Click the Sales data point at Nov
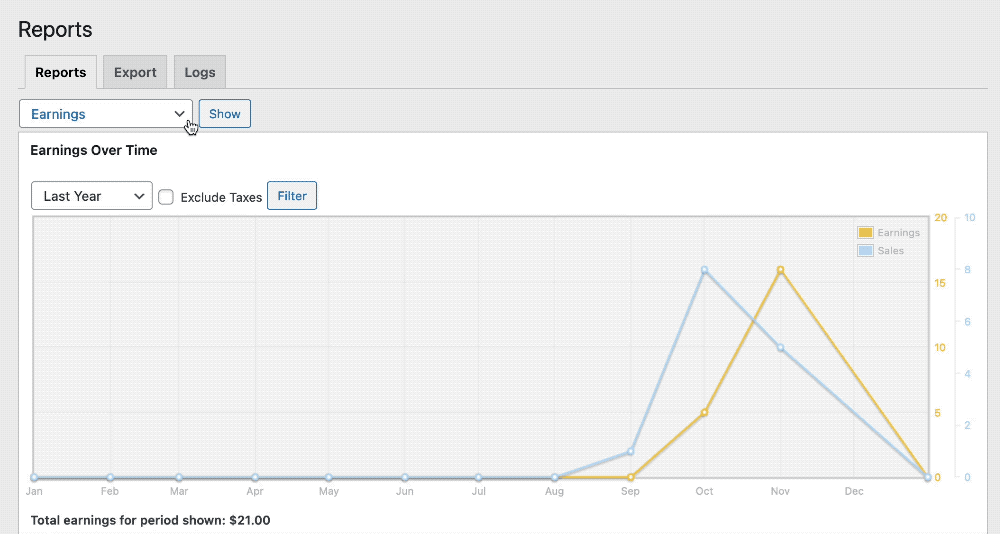Viewport: 1000px width, 534px height. click(x=780, y=348)
